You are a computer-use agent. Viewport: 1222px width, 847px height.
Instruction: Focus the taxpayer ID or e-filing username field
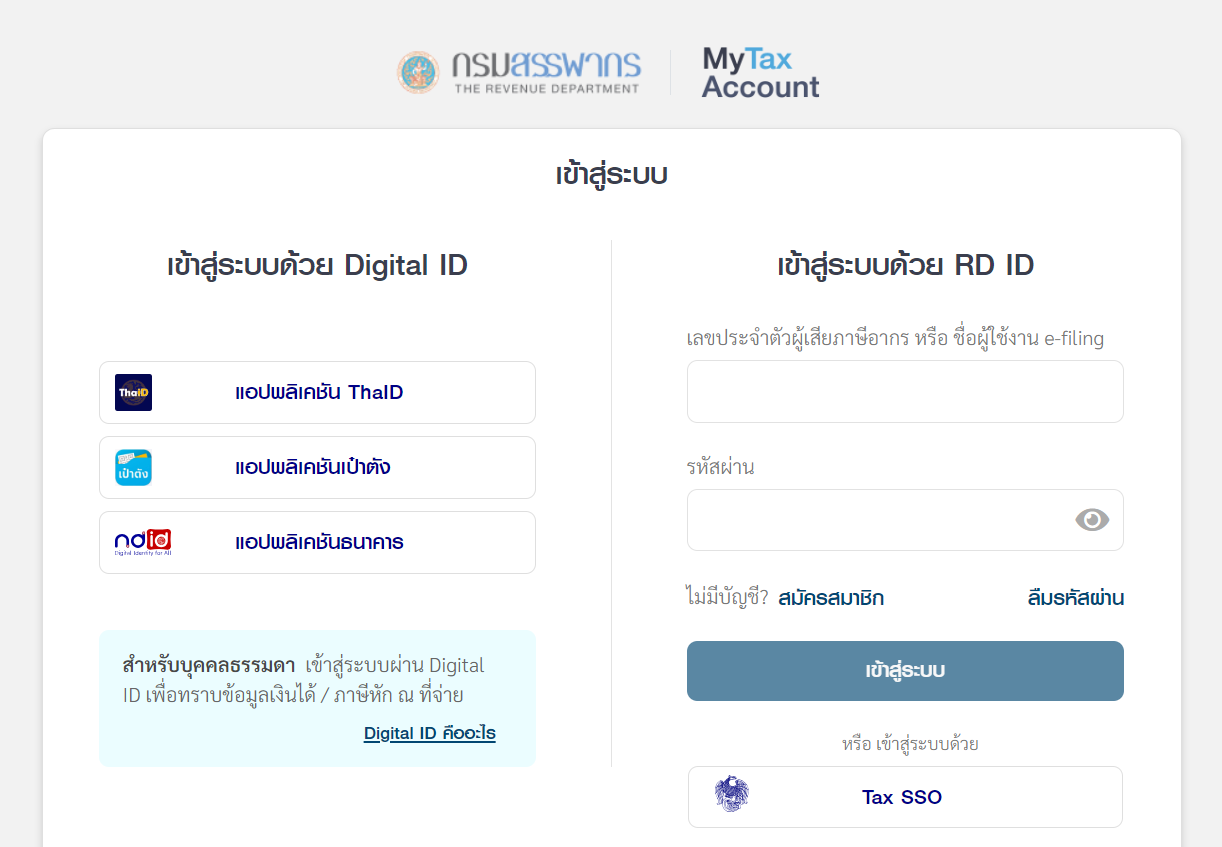905,391
